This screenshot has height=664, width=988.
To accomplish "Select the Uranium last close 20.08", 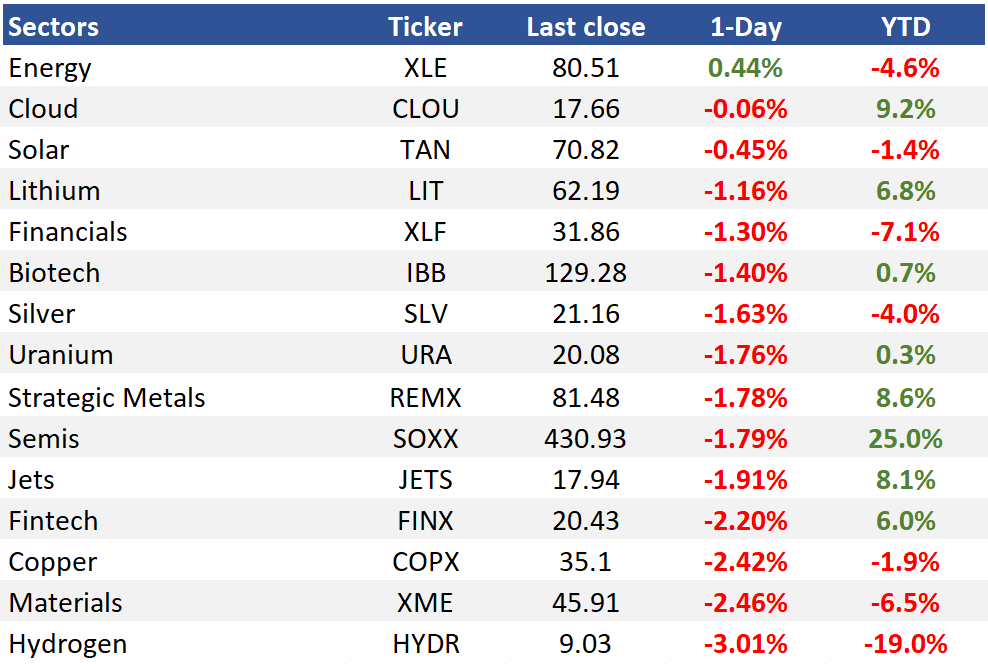I will (586, 355).
